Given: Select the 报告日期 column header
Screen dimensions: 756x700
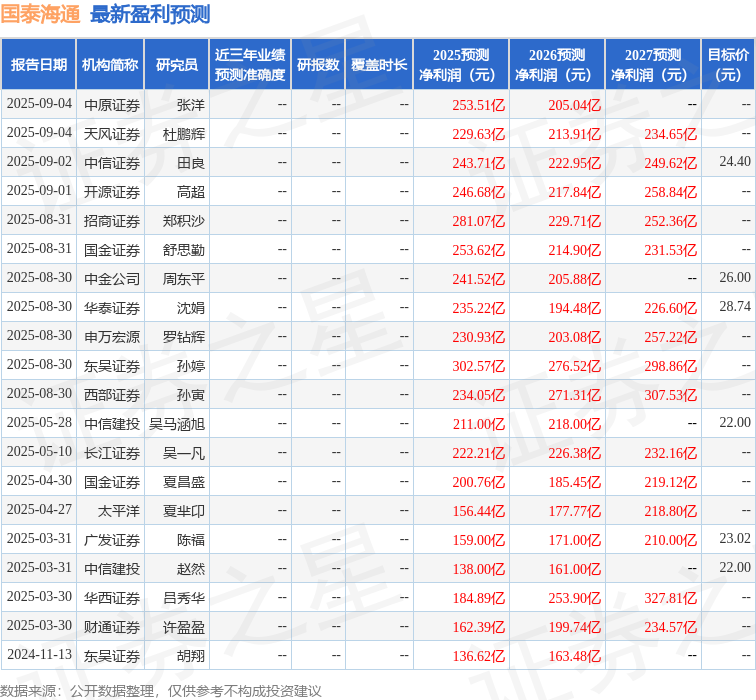Looking at the screenshot, I should [x=39, y=65].
